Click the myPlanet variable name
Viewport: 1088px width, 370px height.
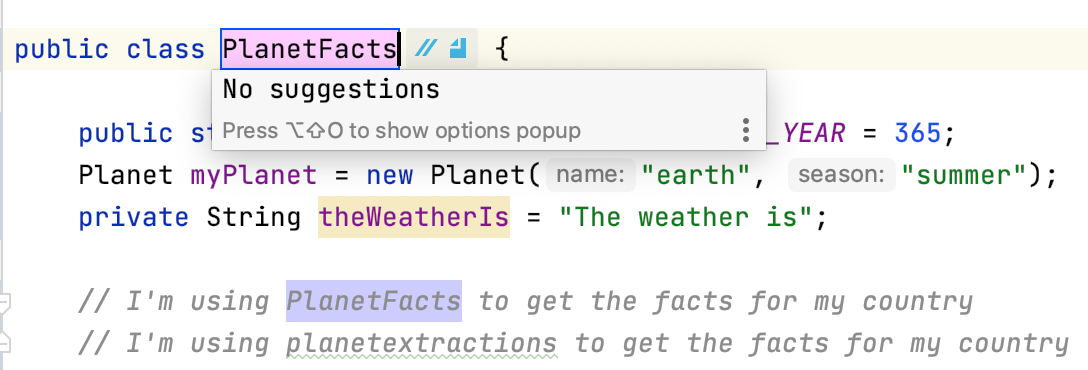coord(253,175)
